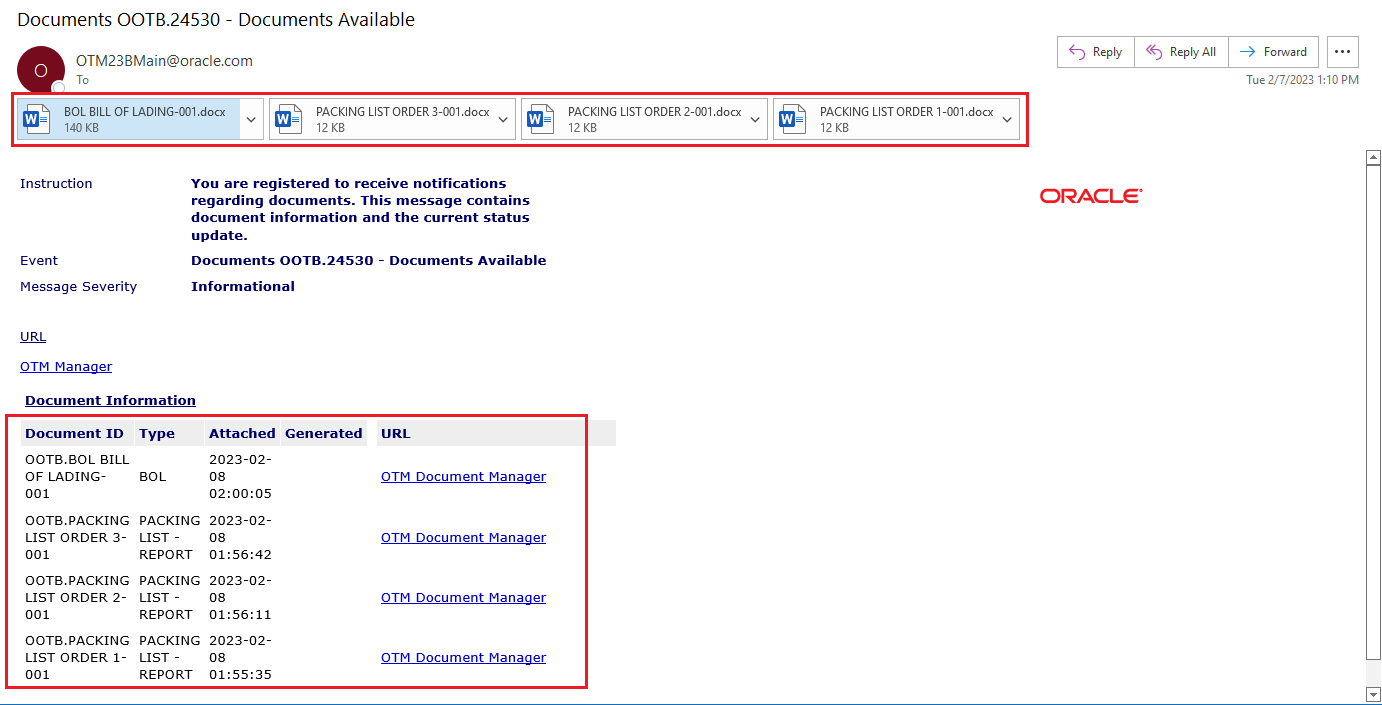Click the Generated column header
This screenshot has width=1382, height=705.
323,434
